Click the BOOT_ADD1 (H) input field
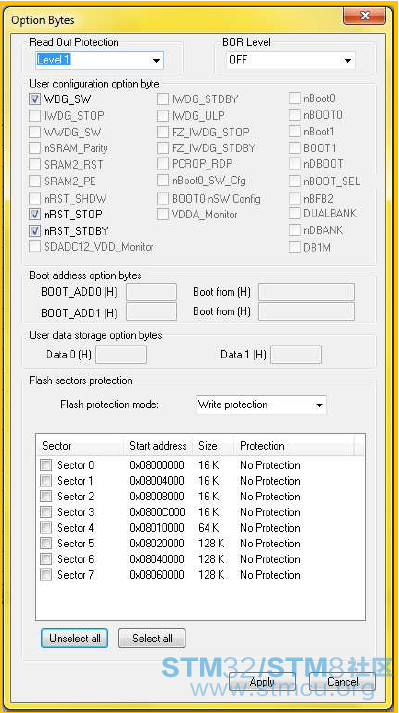Viewport: 399px width, 713px height. [x=151, y=312]
